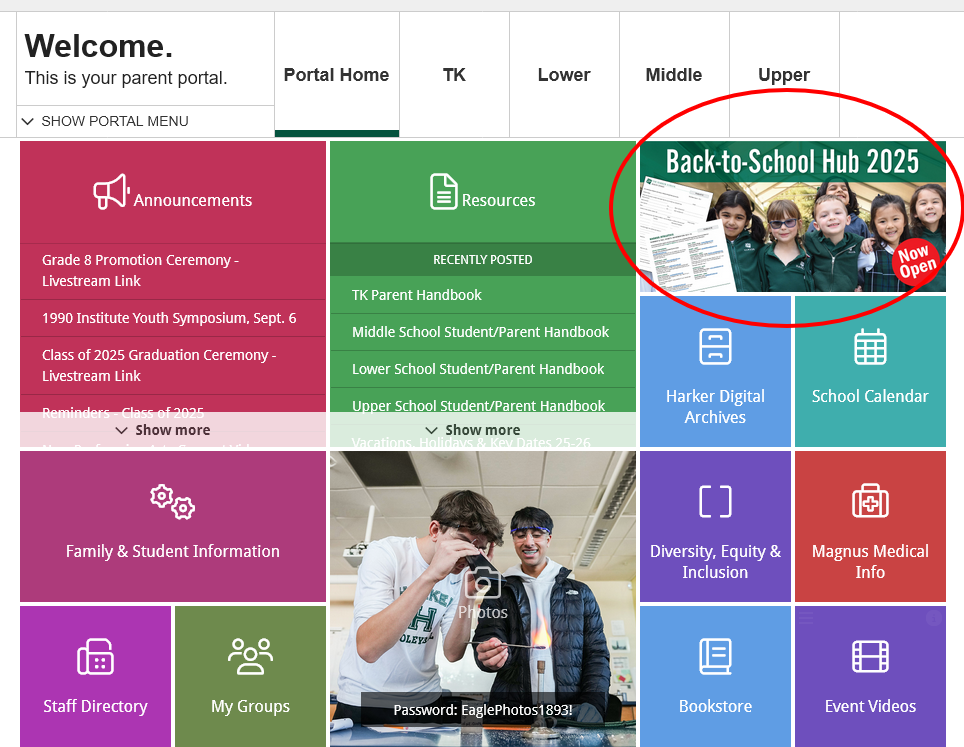
Task: Open Diversity, Equity & Inclusion brackets icon
Action: [x=715, y=501]
